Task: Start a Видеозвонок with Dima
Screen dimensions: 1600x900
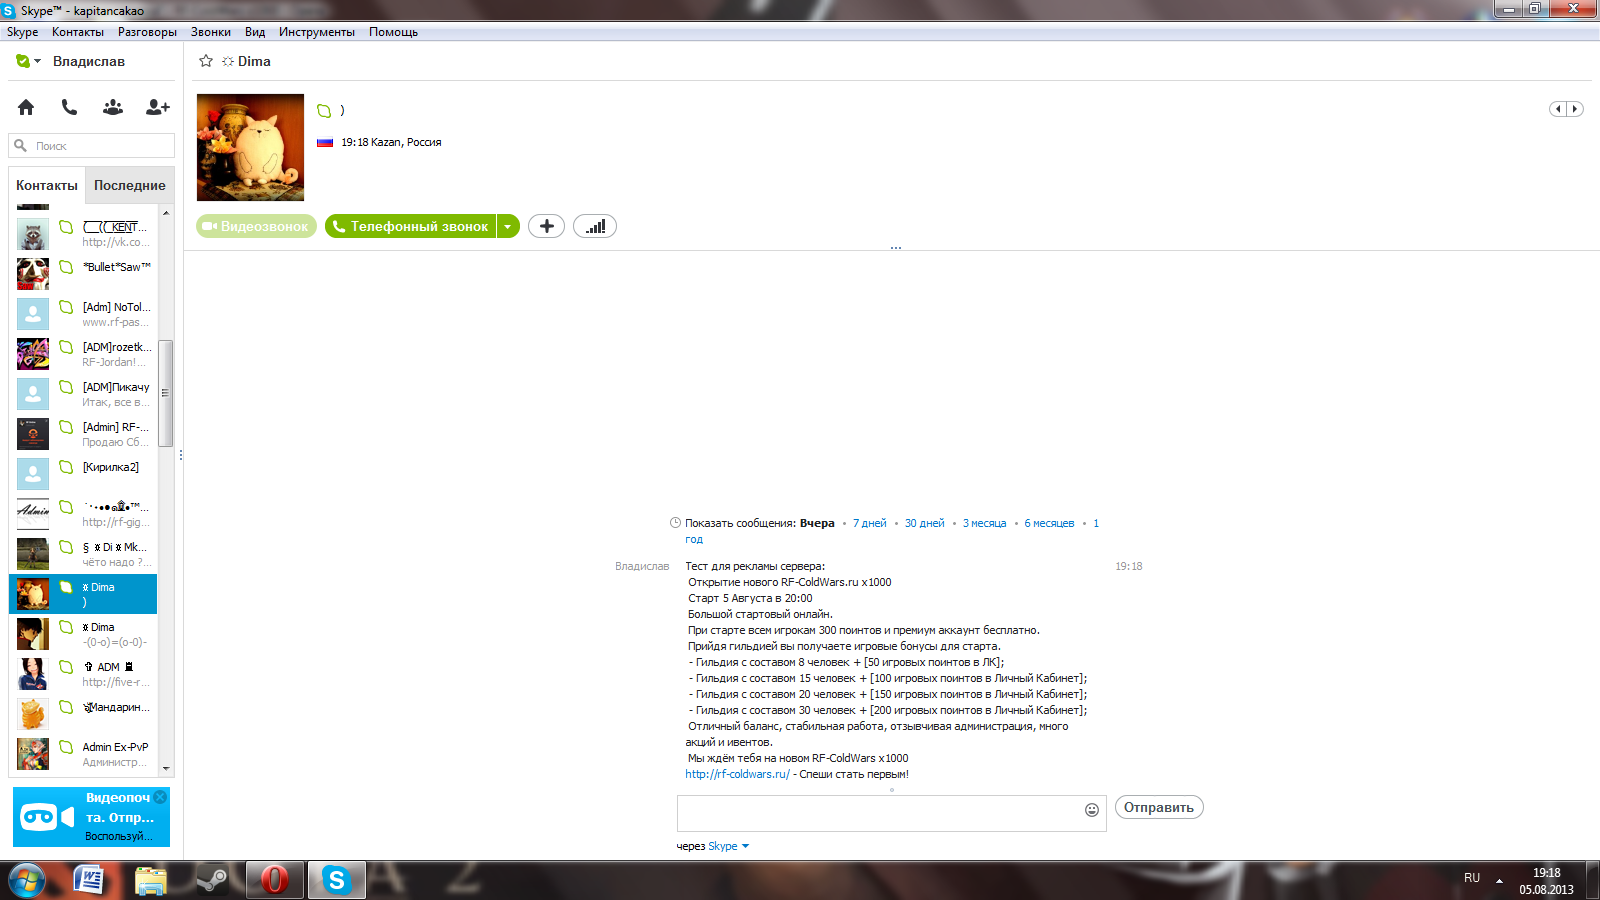Action: pyautogui.click(x=256, y=227)
